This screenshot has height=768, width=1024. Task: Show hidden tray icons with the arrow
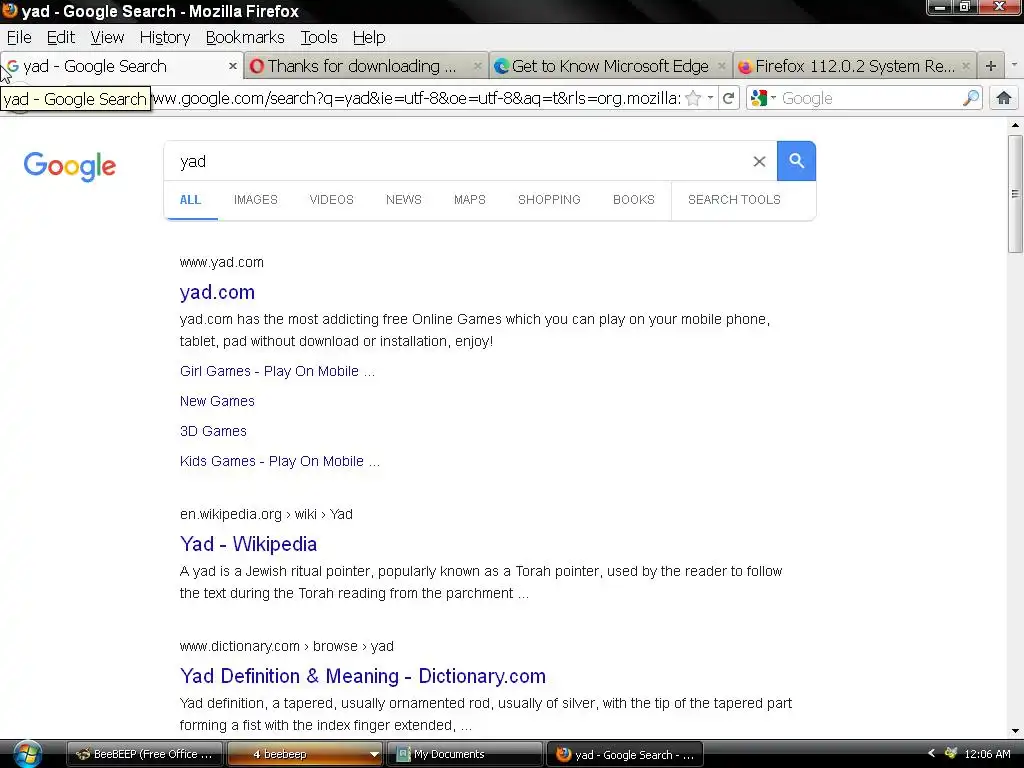[x=931, y=754]
